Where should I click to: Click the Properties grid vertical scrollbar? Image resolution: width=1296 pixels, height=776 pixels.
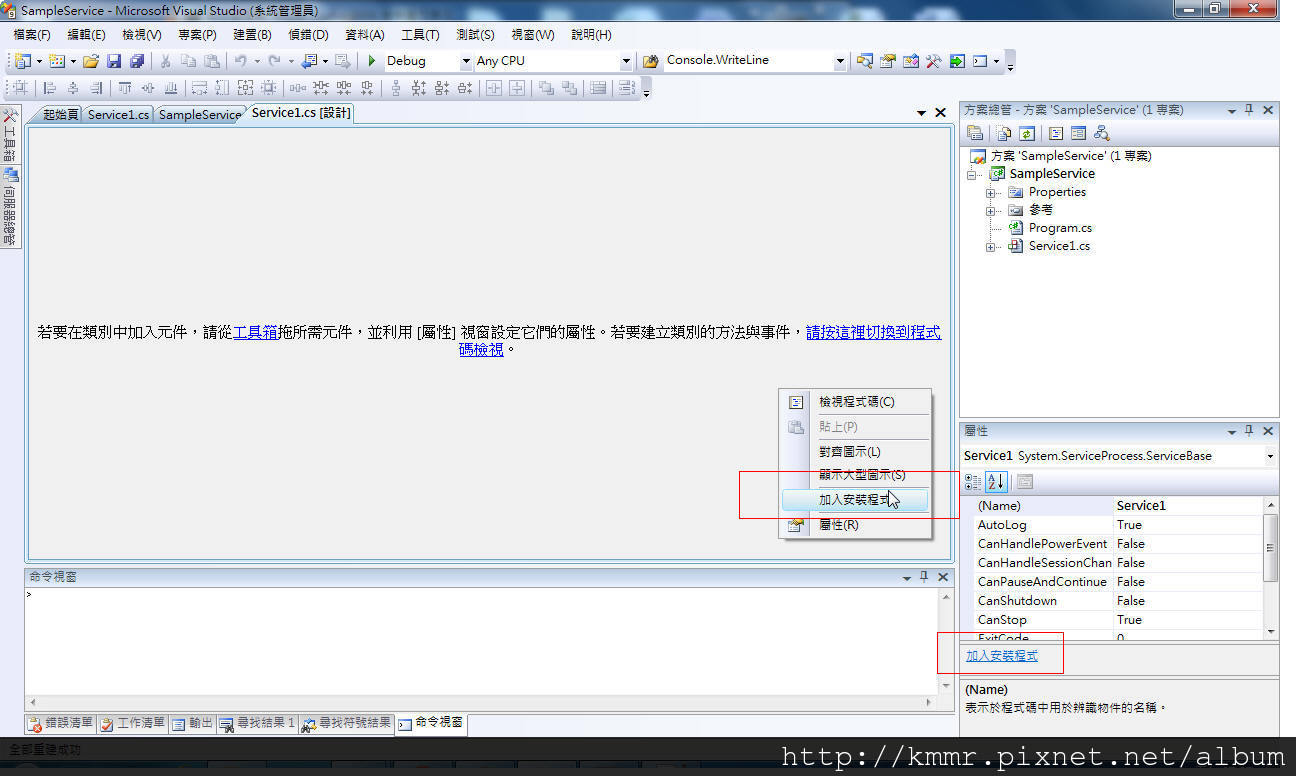coord(1270,569)
